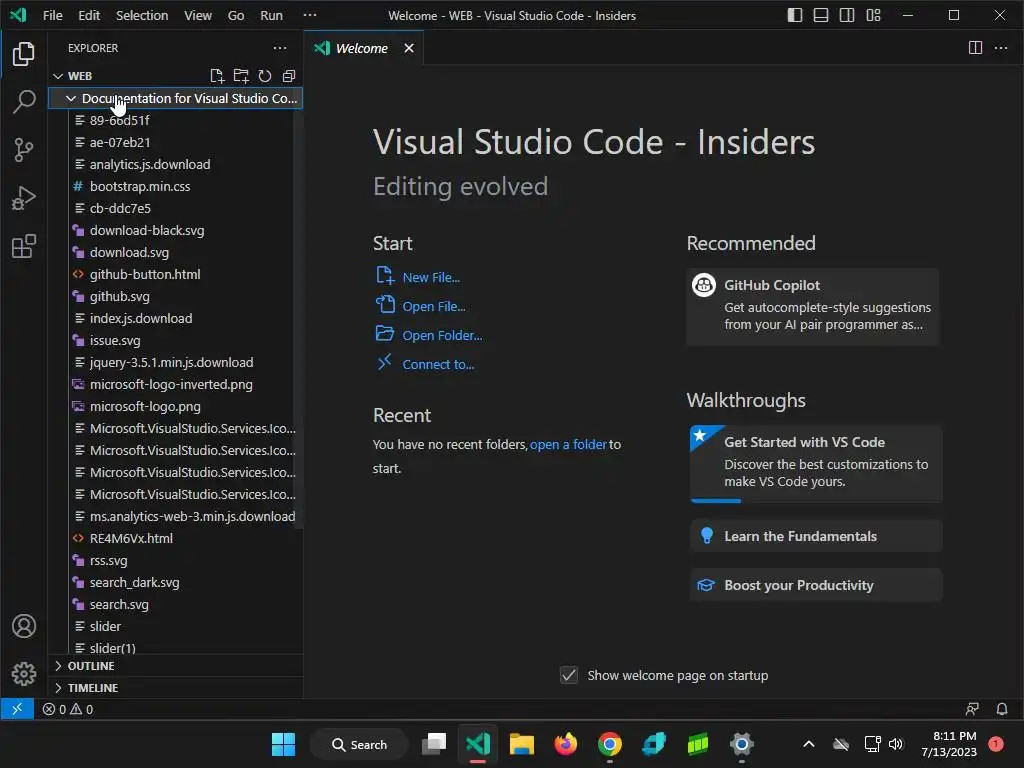Uncheck Show welcome page on startup
1024x768 pixels.
tap(569, 675)
